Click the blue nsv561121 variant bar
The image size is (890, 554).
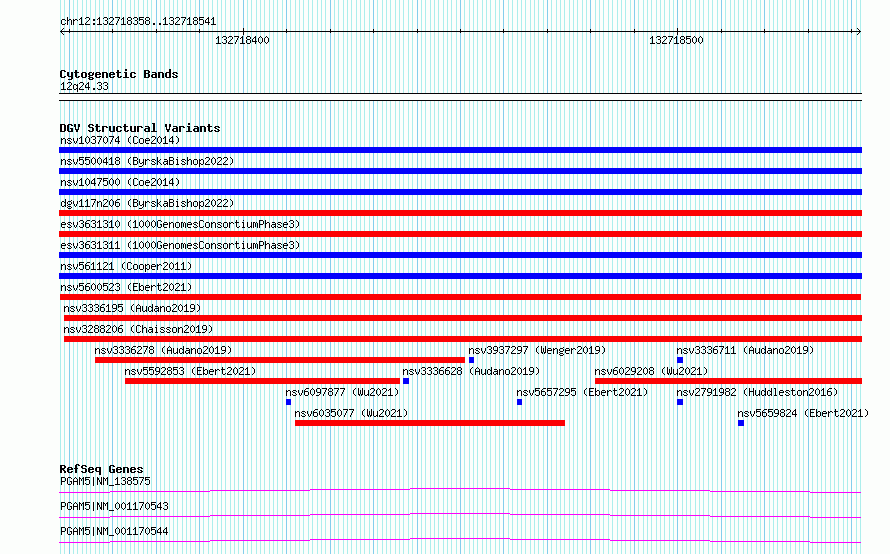coord(460,276)
